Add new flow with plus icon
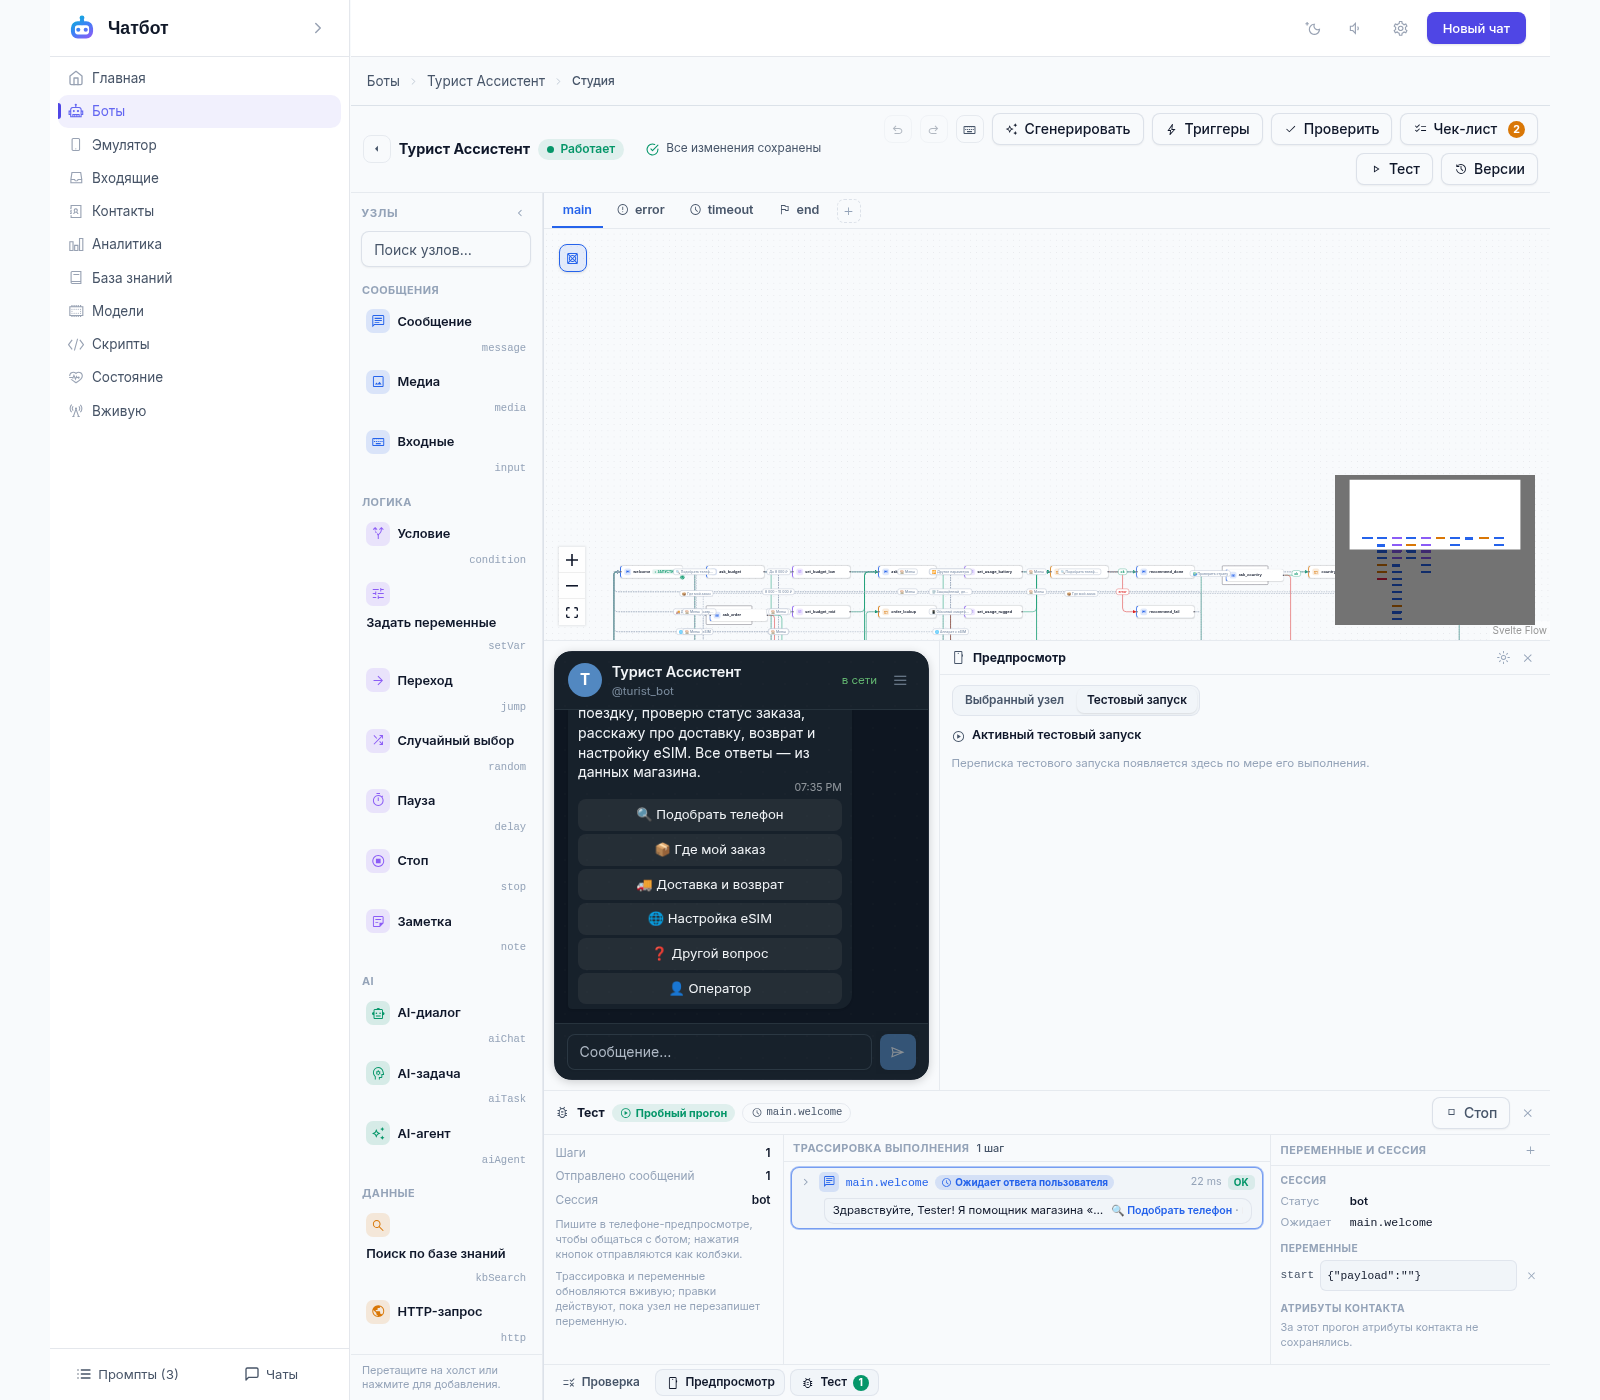This screenshot has width=1600, height=1400. point(848,211)
